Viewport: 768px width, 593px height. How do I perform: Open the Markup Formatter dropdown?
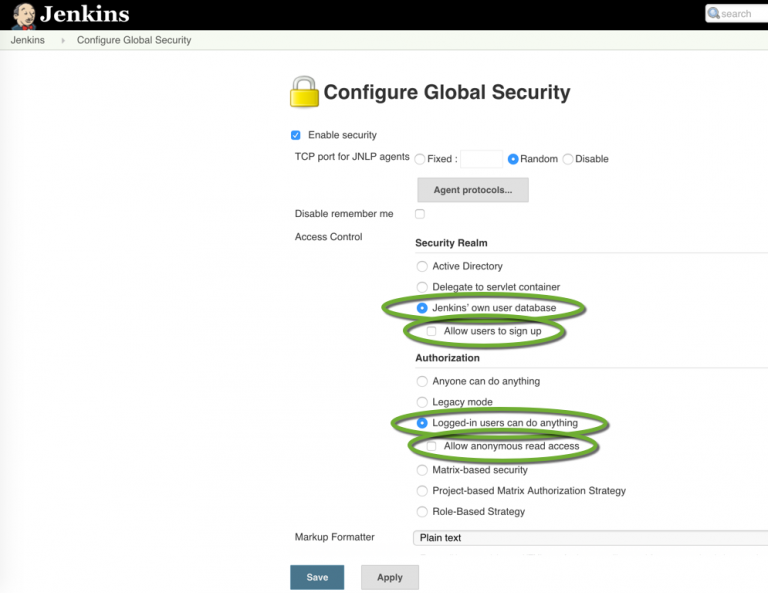point(590,538)
